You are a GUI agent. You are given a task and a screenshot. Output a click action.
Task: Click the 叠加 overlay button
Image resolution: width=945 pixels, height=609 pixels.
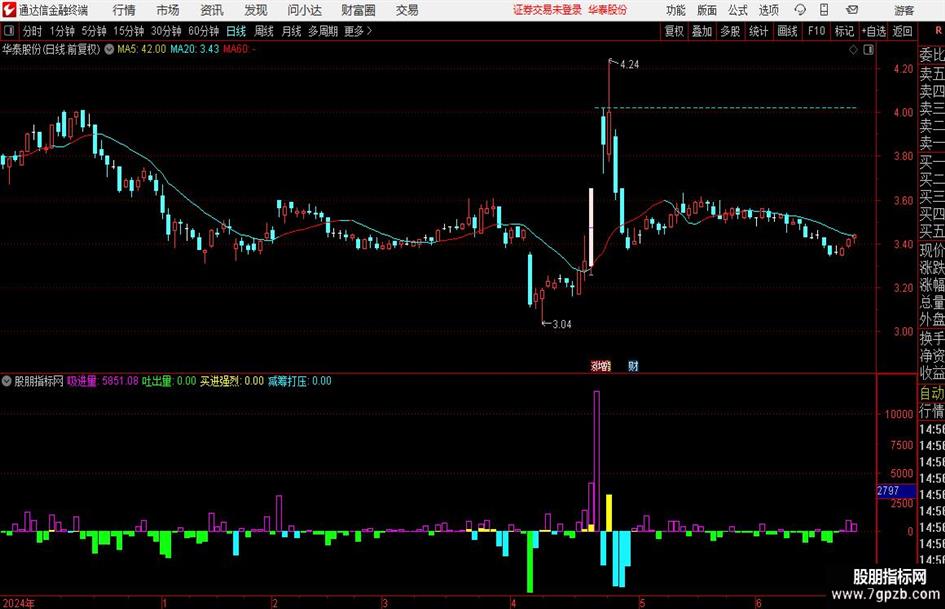pyautogui.click(x=702, y=31)
